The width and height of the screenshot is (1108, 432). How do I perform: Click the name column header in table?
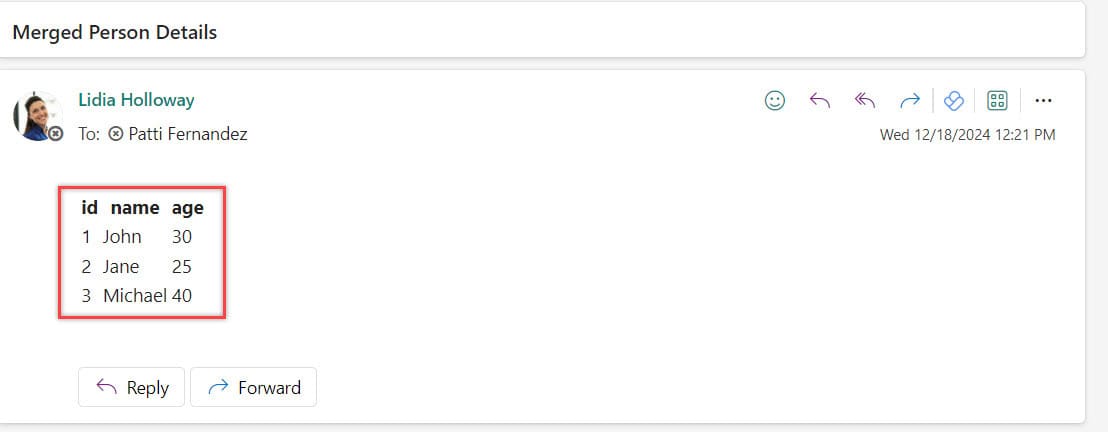coord(135,208)
